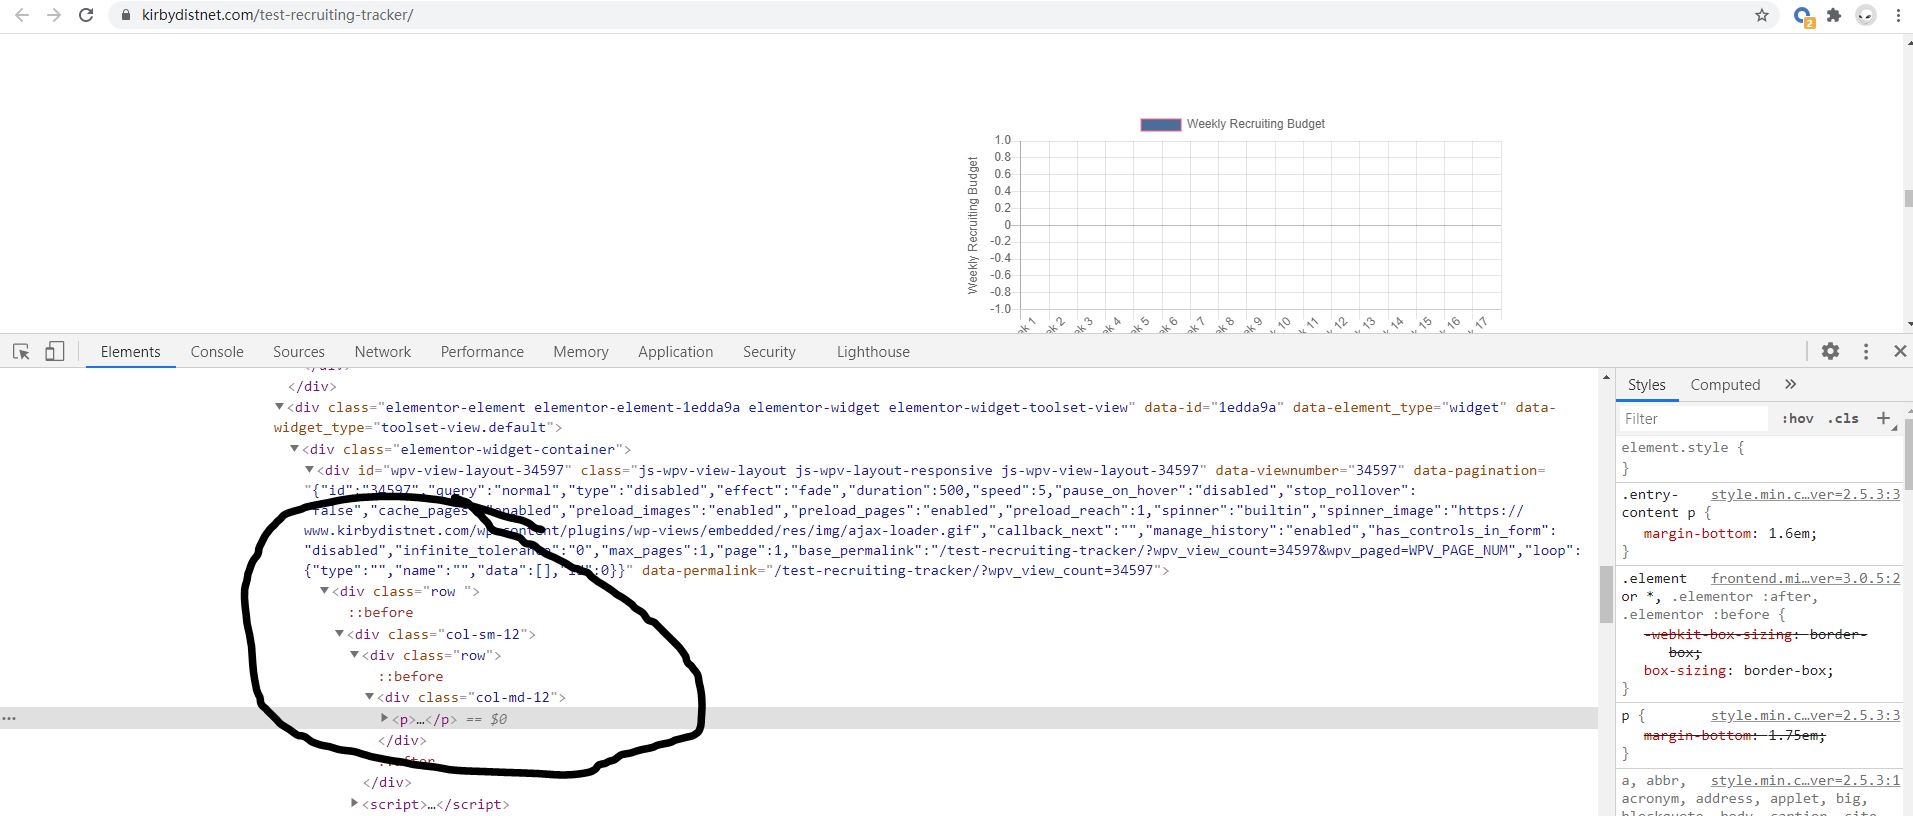Toggle the :hov element state panel

1797,418
